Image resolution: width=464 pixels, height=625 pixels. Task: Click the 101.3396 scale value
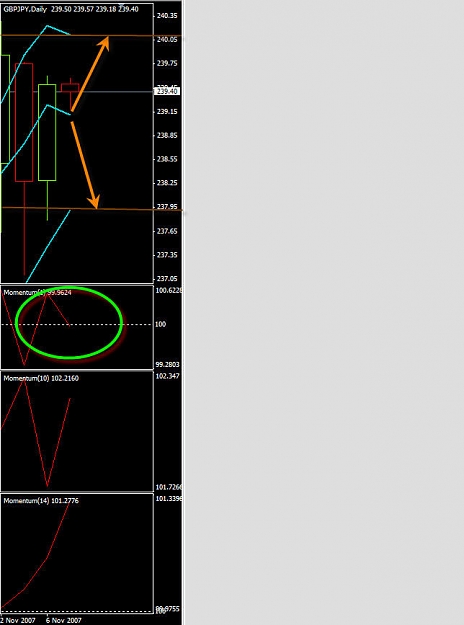click(x=168, y=499)
